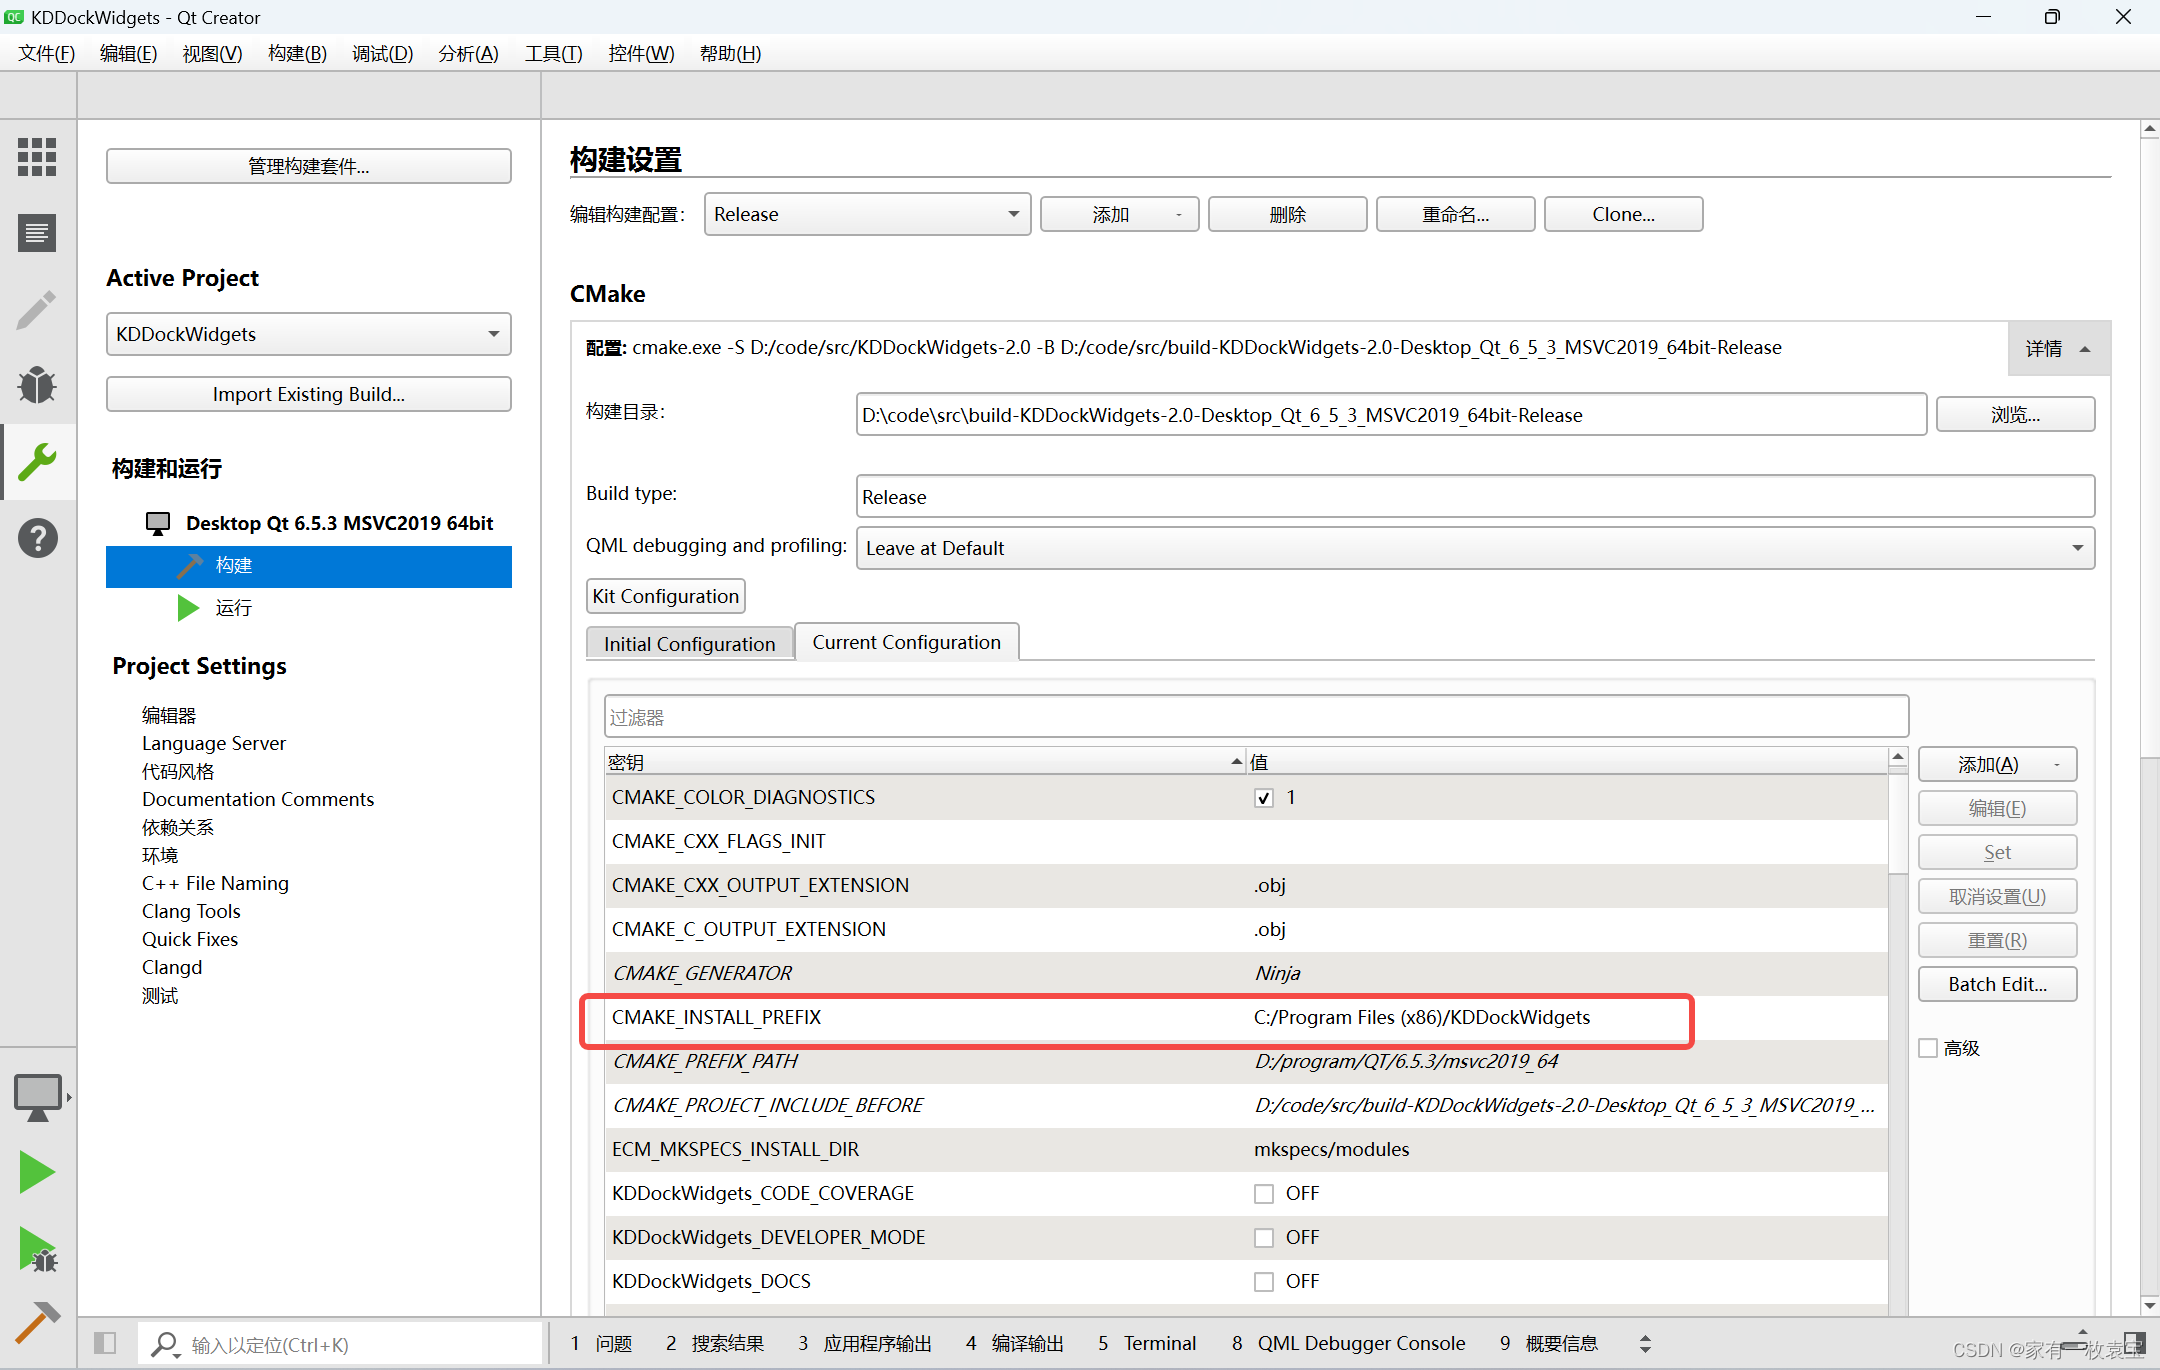Toggle right sidebar icon in status bar
The width and height of the screenshot is (2160, 1370).
tap(2135, 1343)
